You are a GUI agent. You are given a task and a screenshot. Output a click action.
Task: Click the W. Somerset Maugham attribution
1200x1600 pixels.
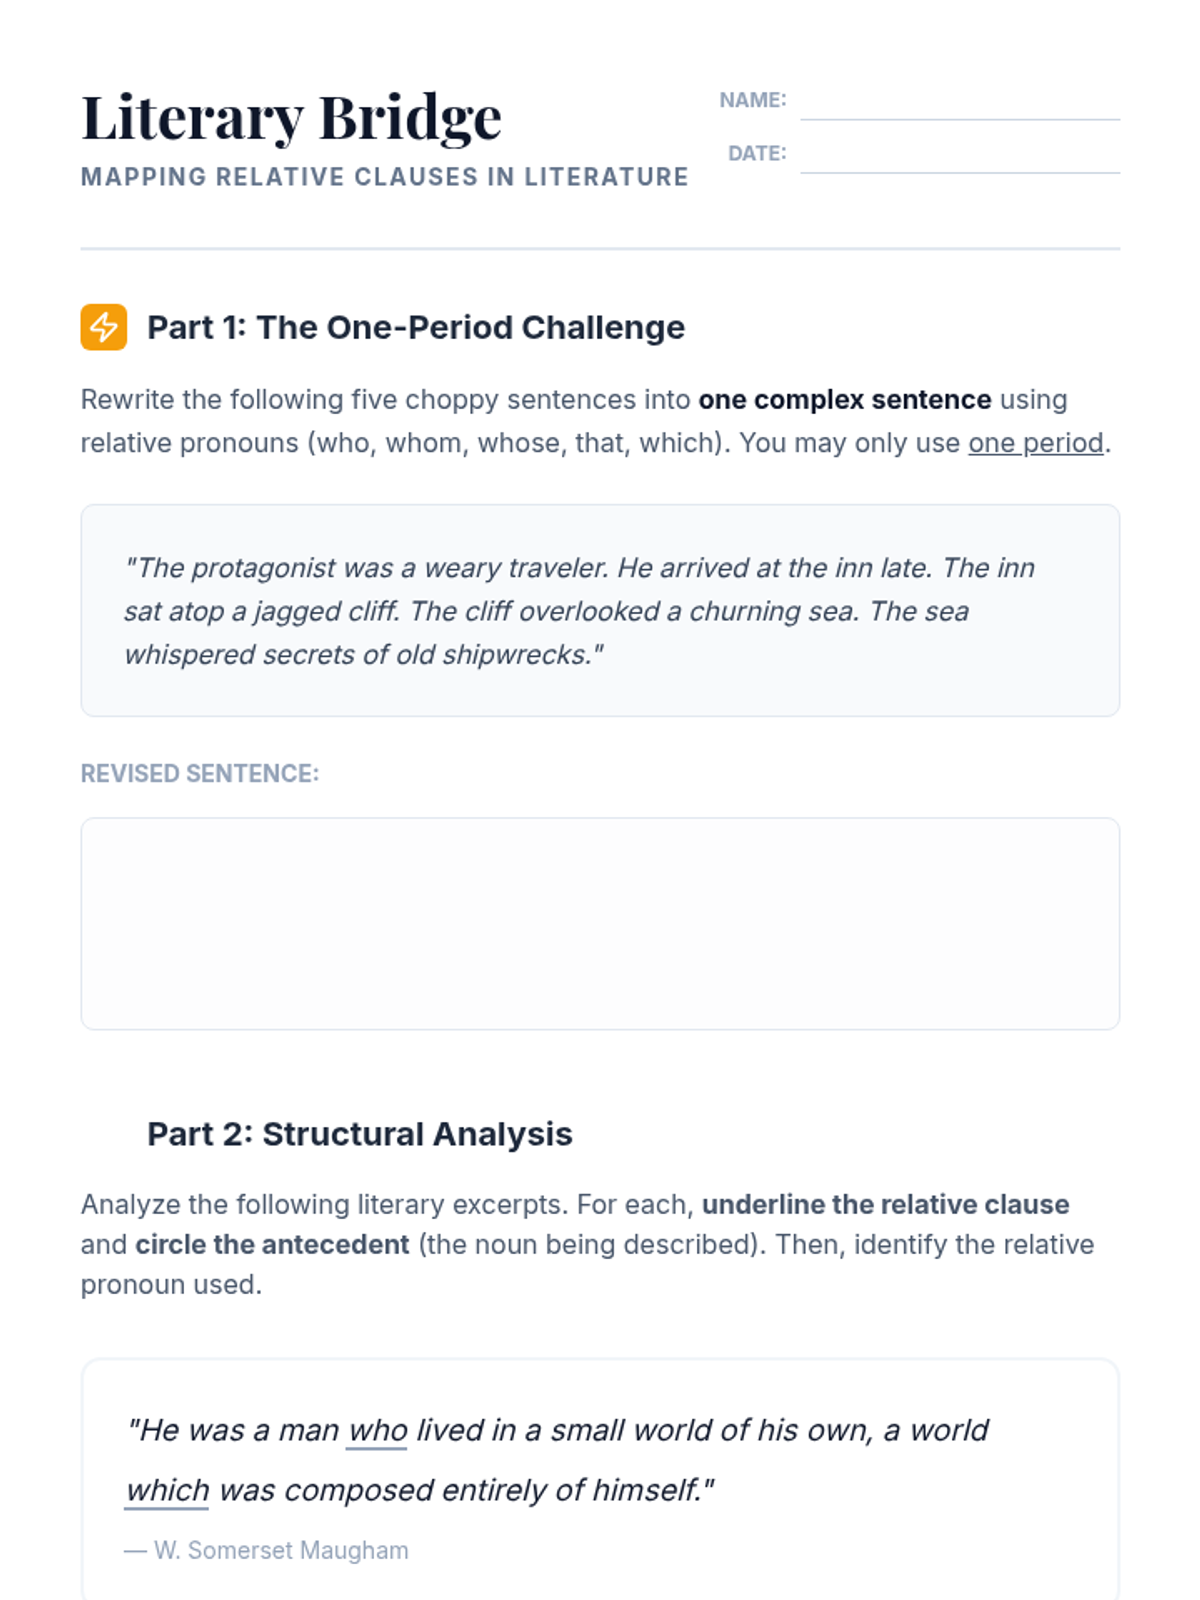pos(267,1550)
